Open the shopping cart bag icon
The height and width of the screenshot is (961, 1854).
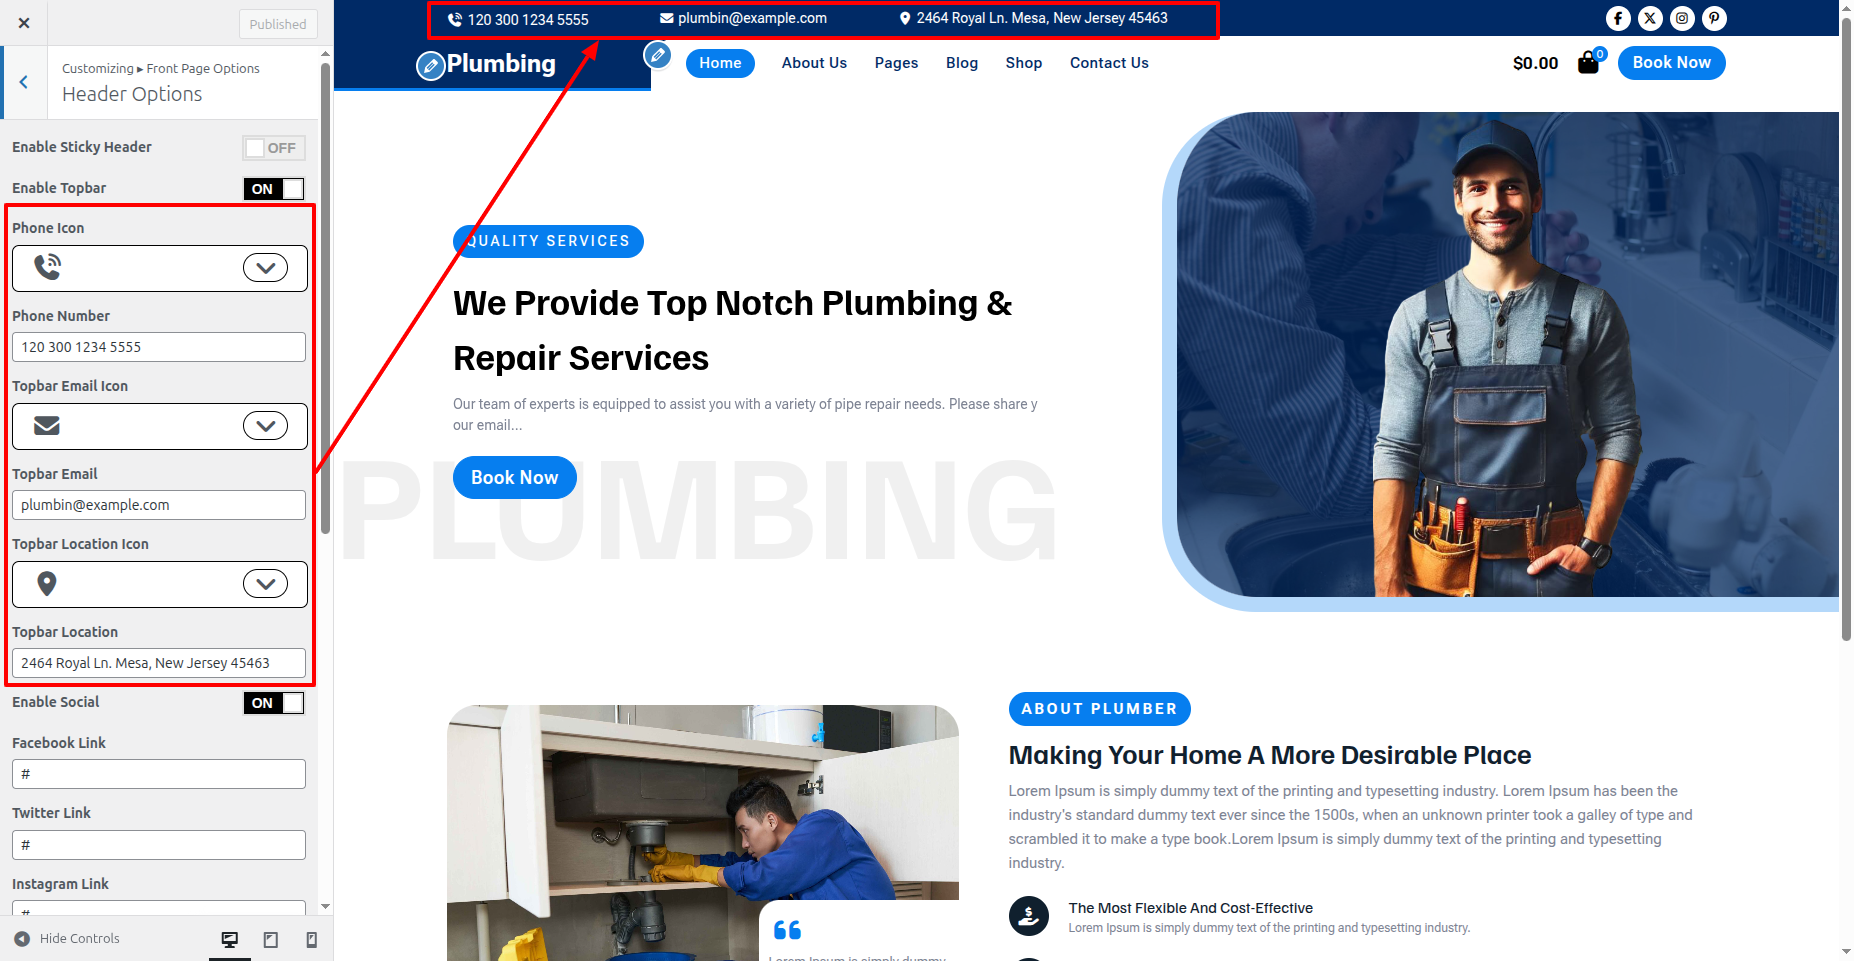[1588, 63]
